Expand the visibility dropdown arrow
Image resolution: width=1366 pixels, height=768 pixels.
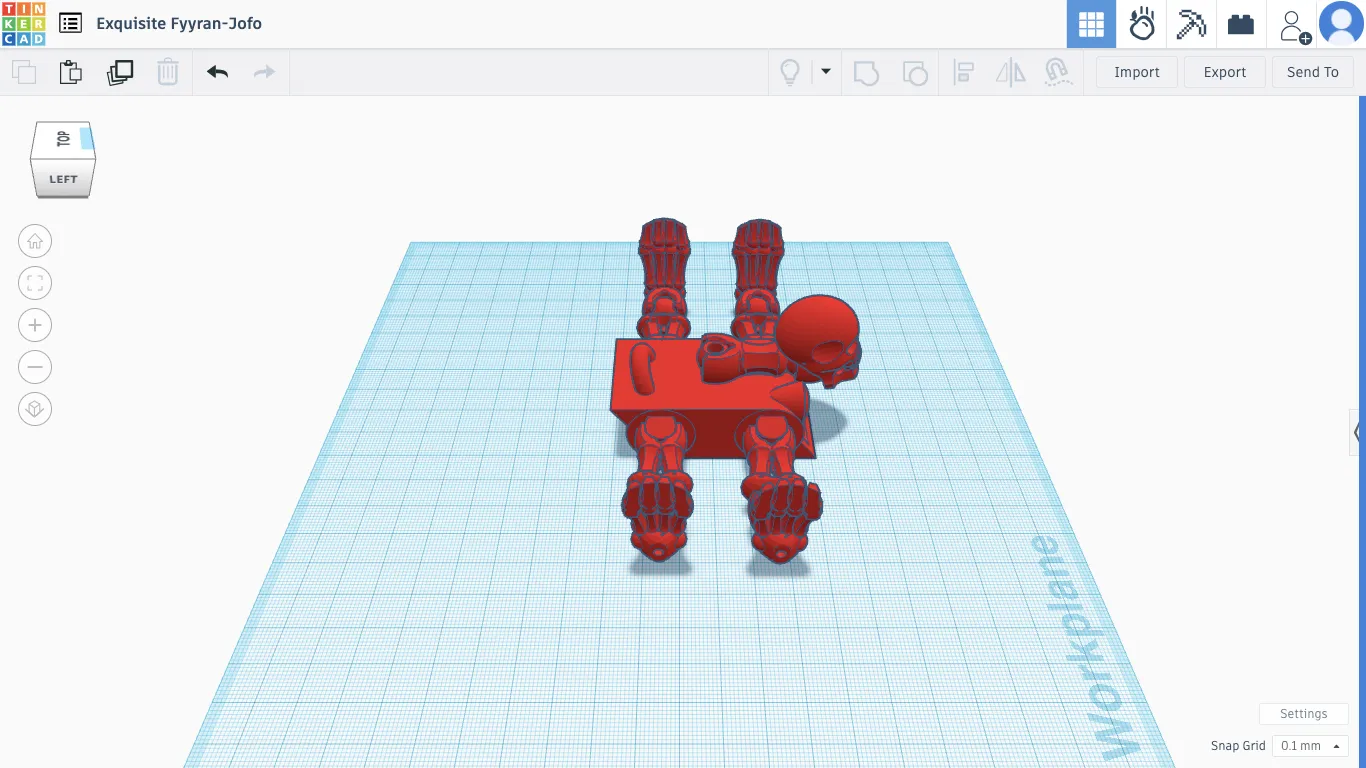(826, 71)
